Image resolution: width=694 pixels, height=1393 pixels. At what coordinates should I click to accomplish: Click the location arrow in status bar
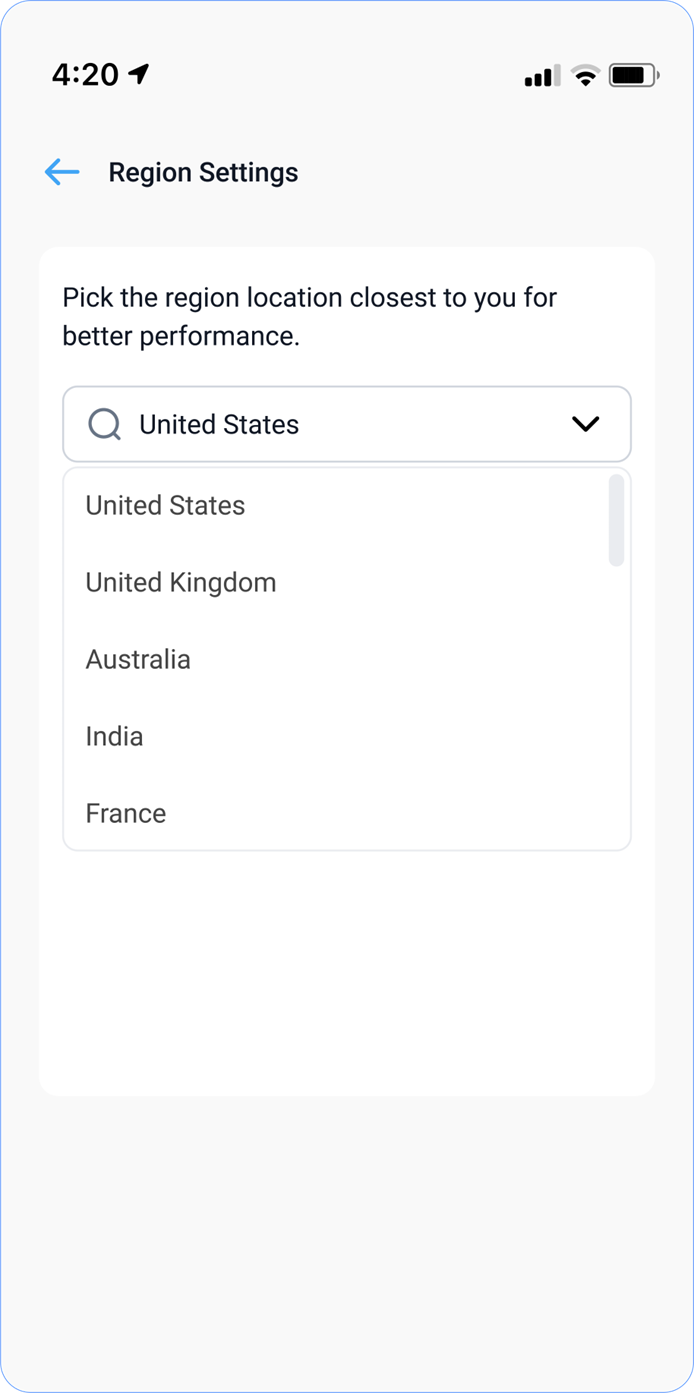(139, 74)
